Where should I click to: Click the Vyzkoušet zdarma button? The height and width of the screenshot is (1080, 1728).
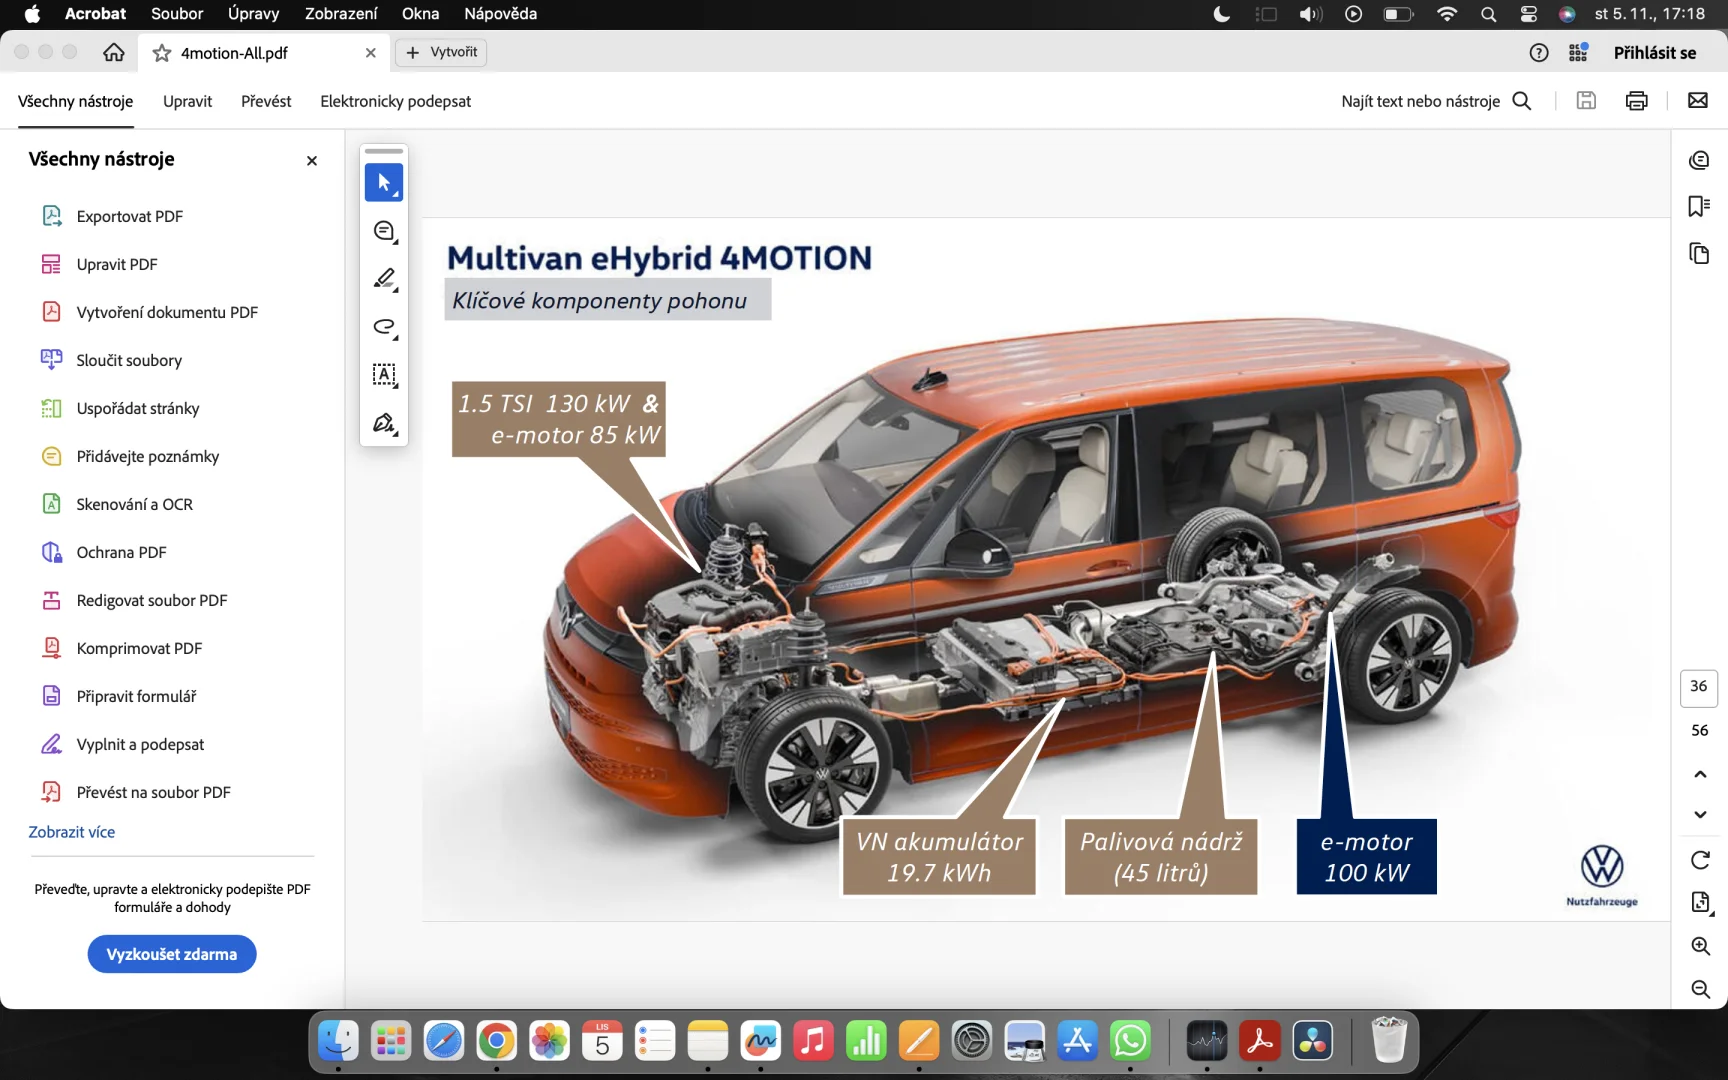(172, 954)
